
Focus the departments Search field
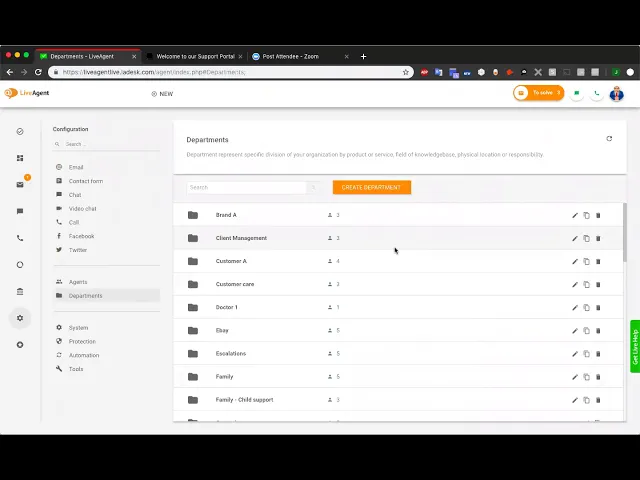click(247, 187)
